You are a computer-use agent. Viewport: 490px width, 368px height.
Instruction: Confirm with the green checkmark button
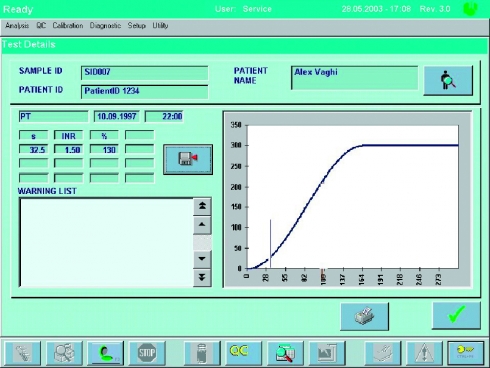coord(456,315)
